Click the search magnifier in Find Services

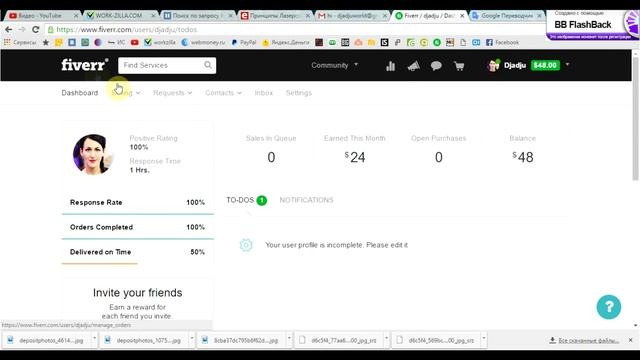point(208,65)
